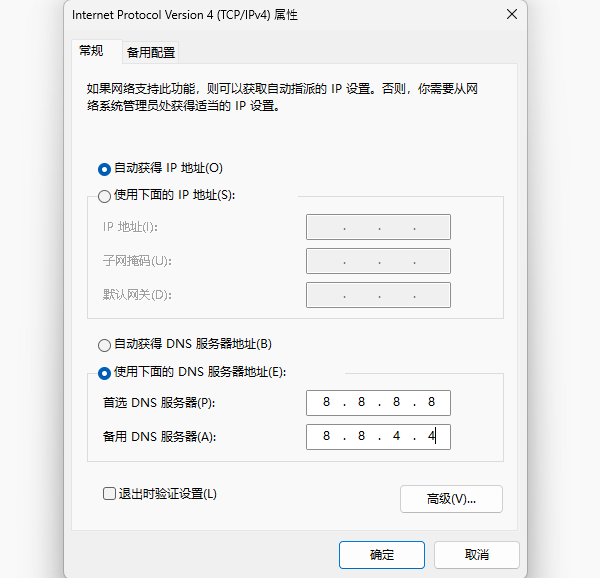Click the dialog title bar text
The width and height of the screenshot is (600, 578).
(185, 15)
